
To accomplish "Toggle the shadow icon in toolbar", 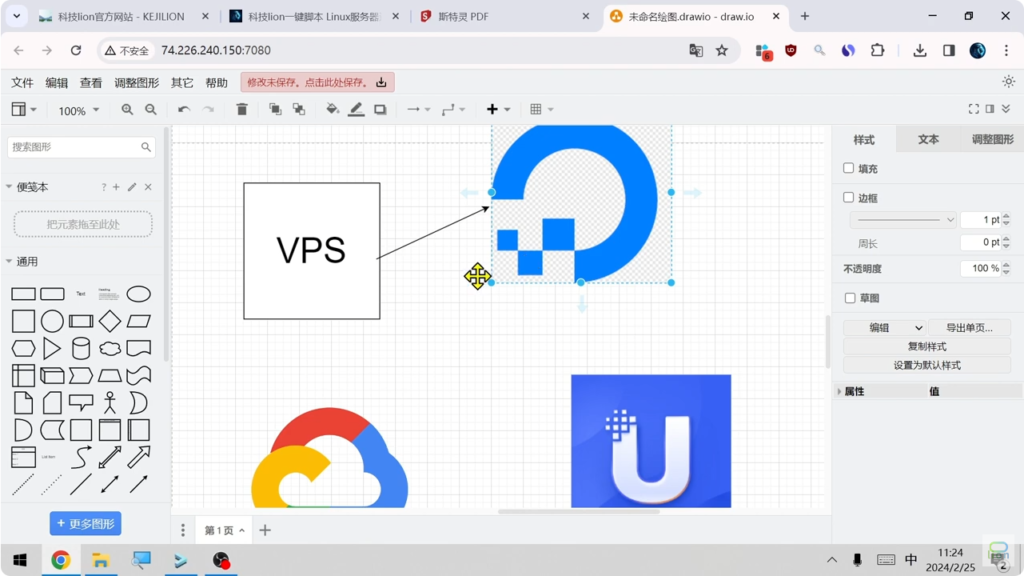I will pyautogui.click(x=380, y=110).
